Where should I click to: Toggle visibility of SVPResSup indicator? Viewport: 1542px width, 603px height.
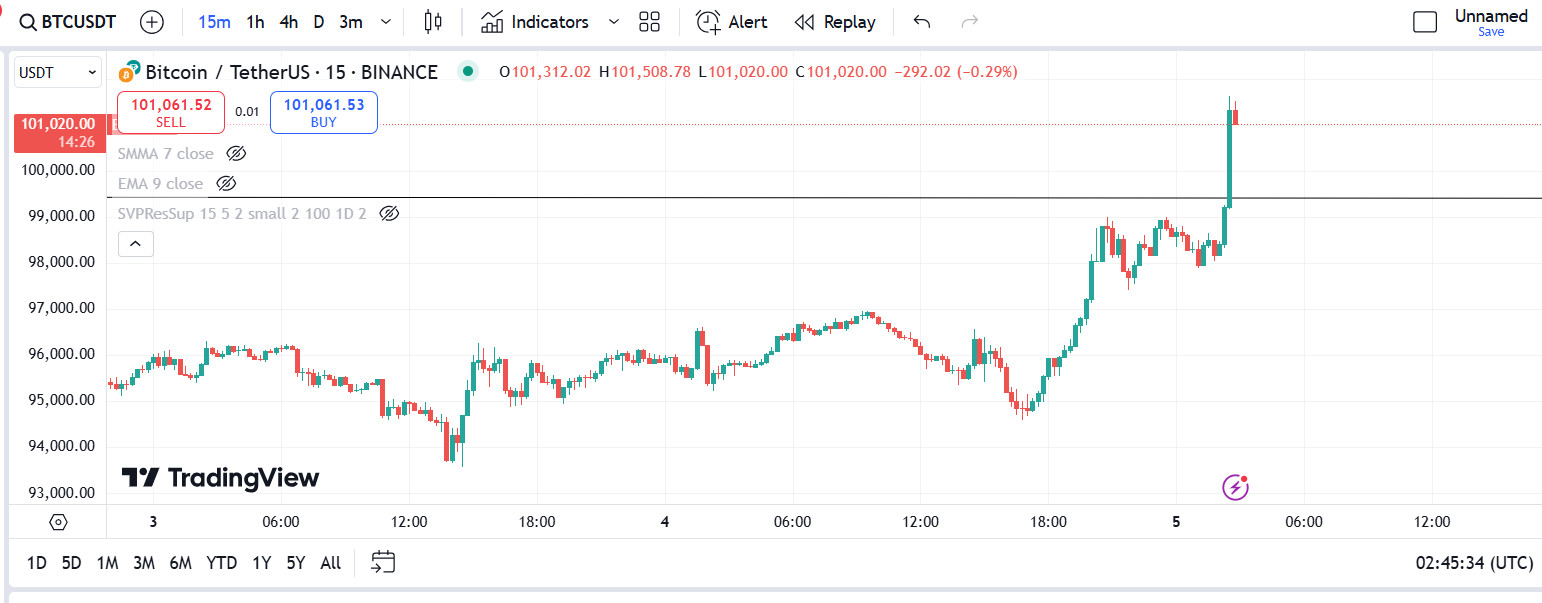point(390,214)
